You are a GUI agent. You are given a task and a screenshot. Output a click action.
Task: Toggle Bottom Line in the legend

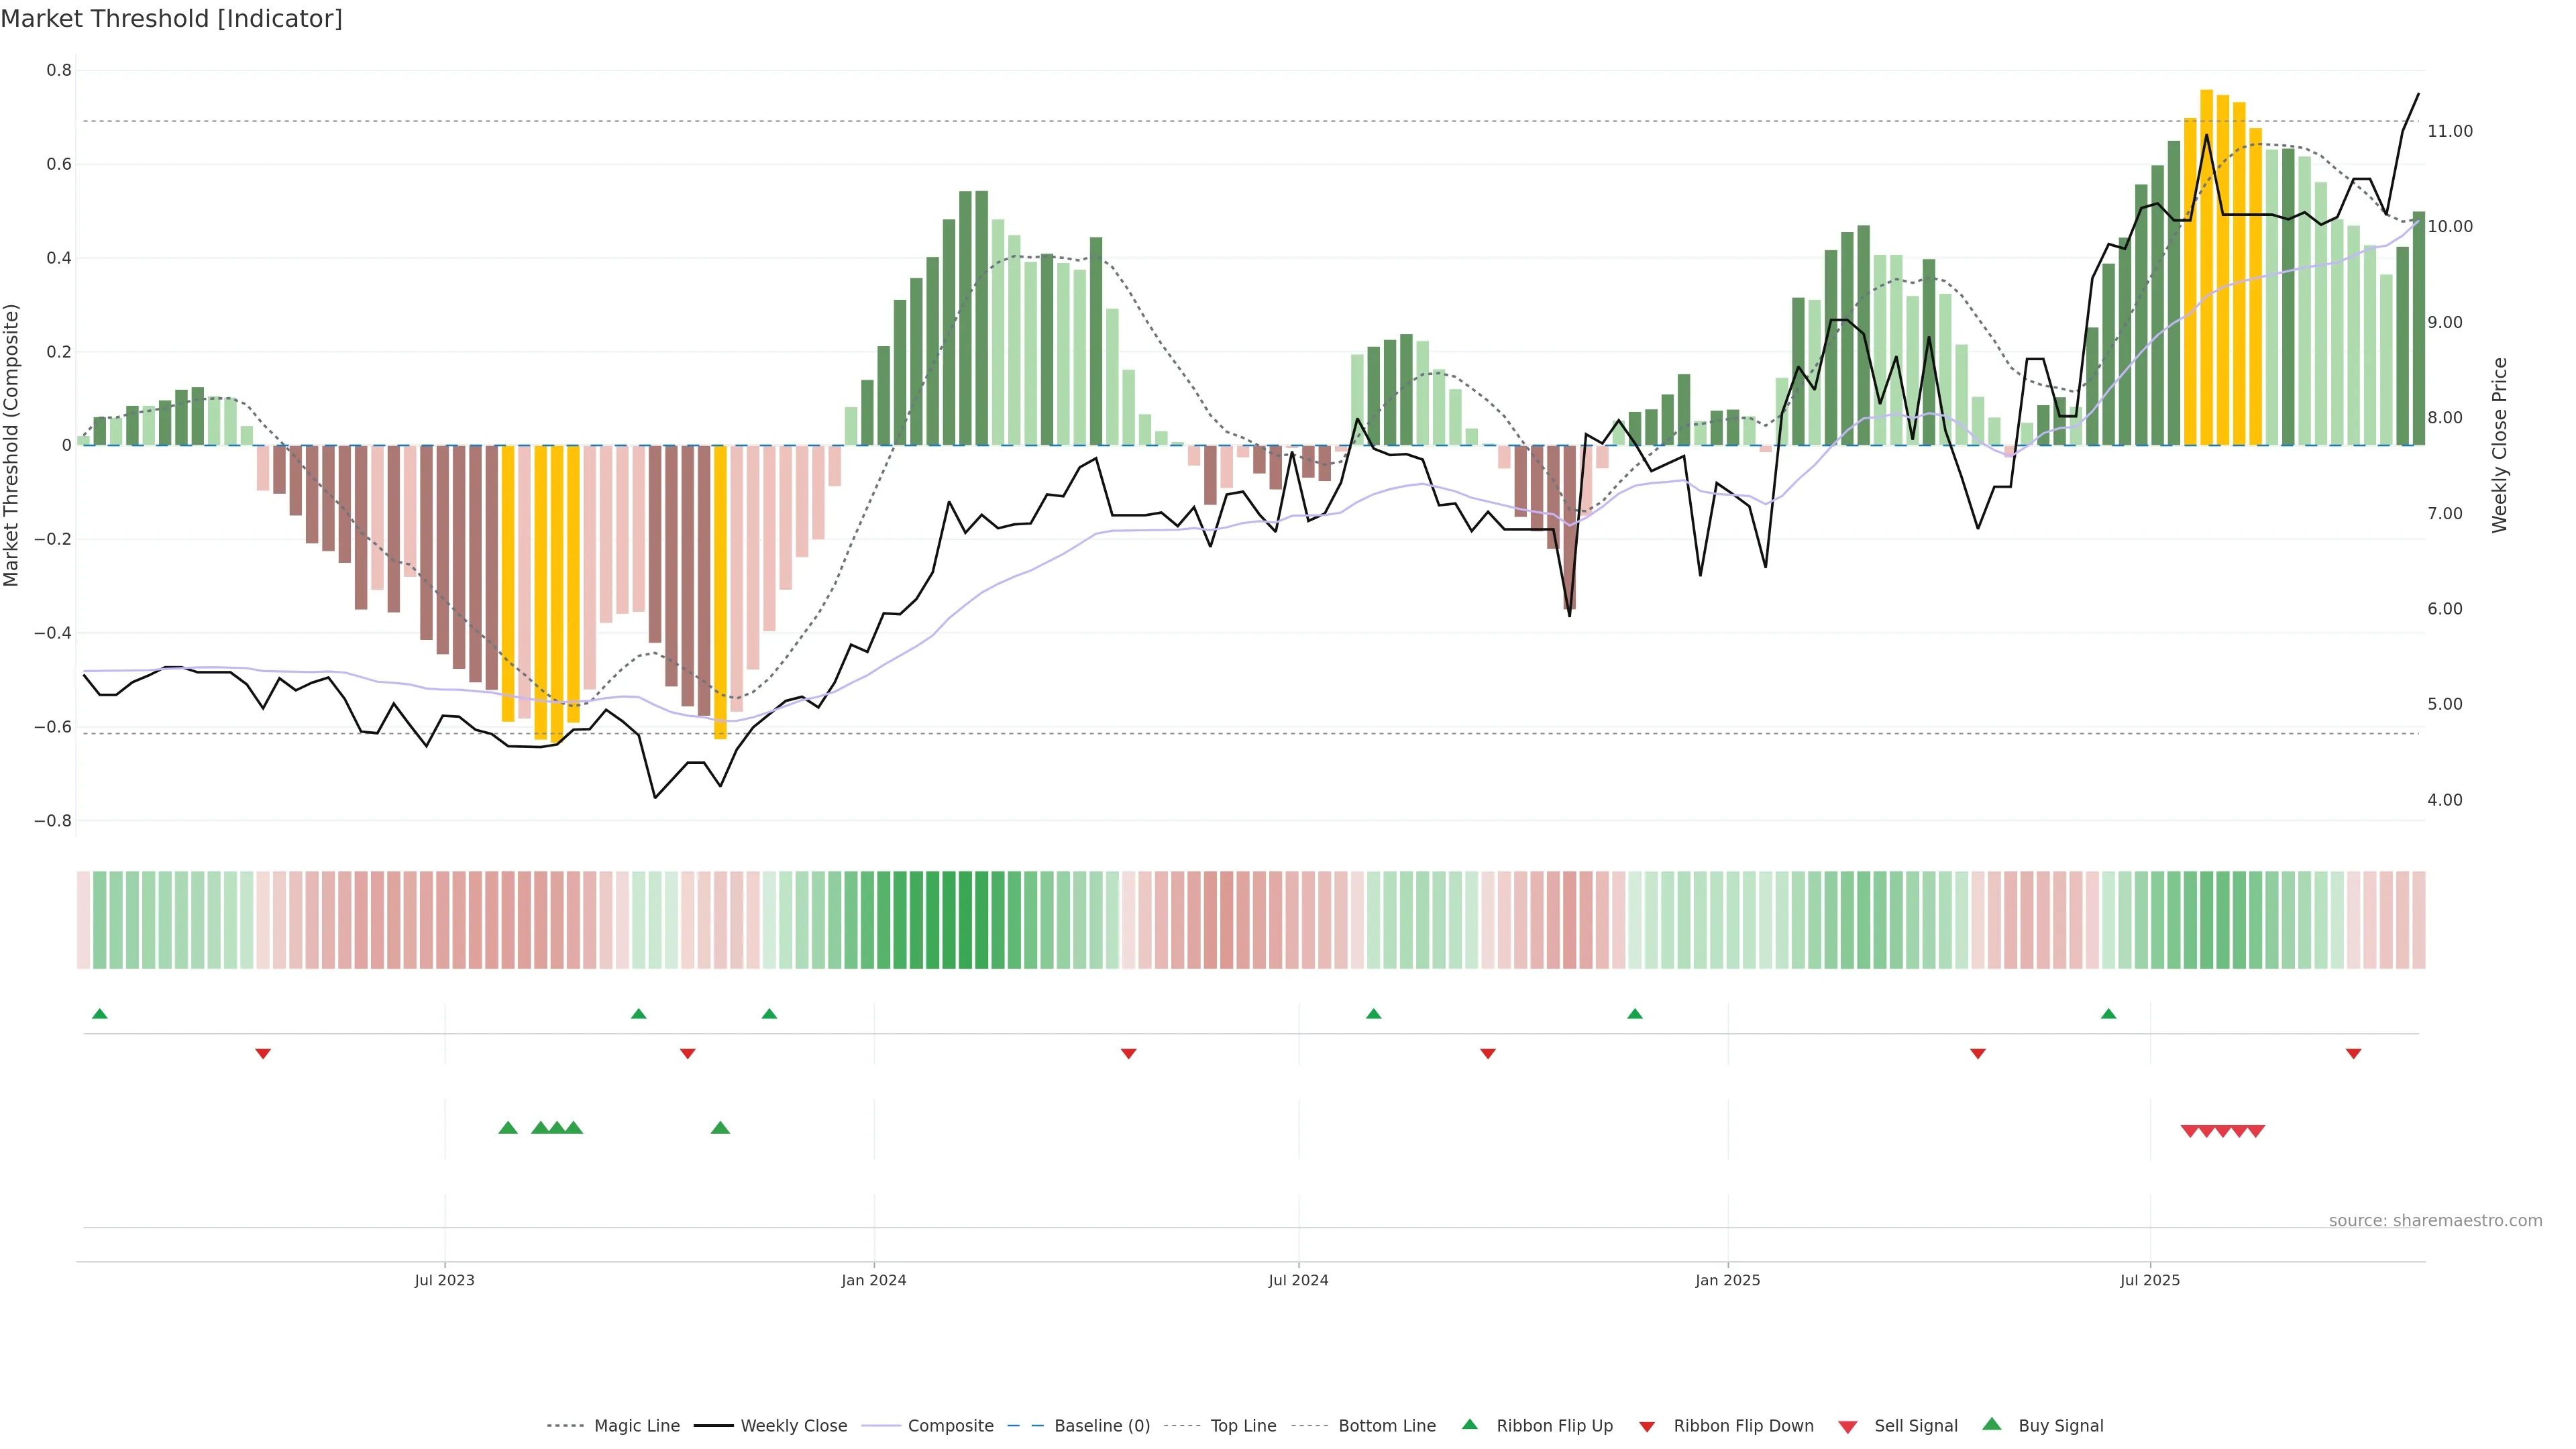pyautogui.click(x=1386, y=1425)
